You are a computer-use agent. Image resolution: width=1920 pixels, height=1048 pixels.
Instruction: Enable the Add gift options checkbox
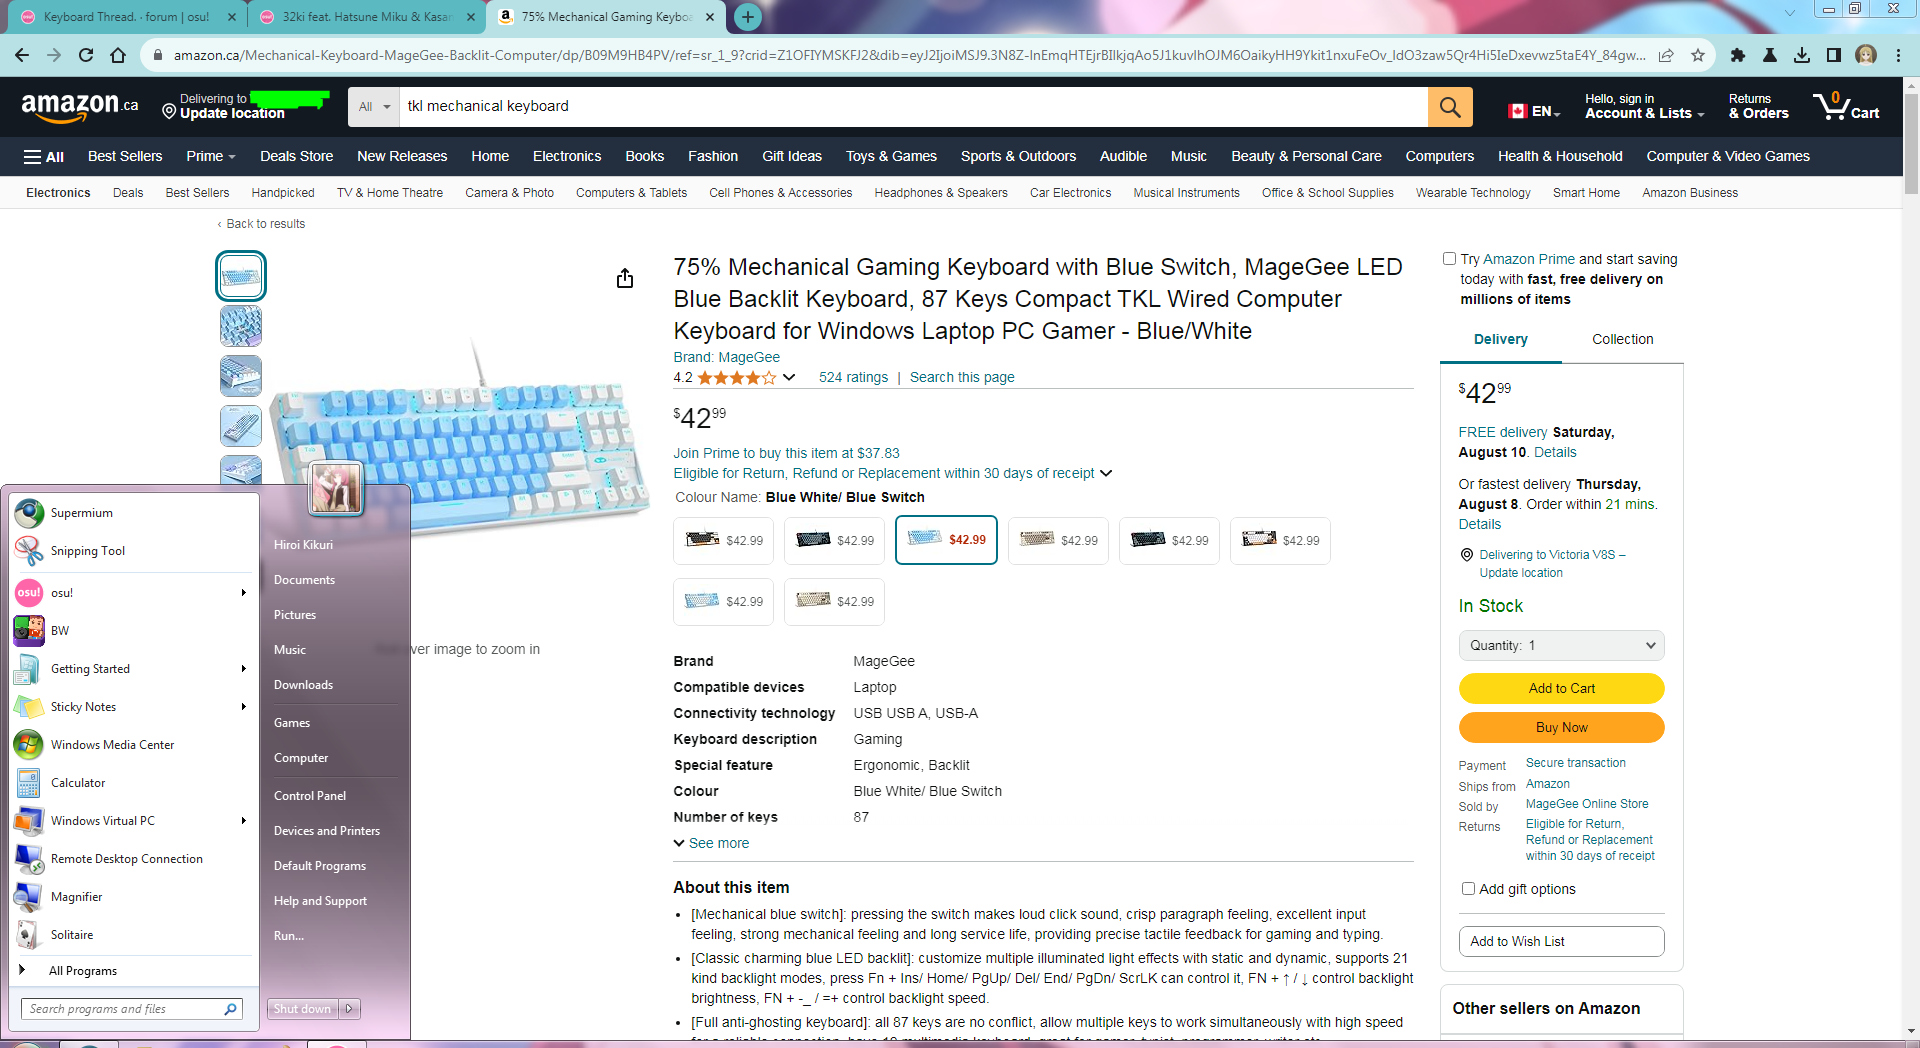1468,889
